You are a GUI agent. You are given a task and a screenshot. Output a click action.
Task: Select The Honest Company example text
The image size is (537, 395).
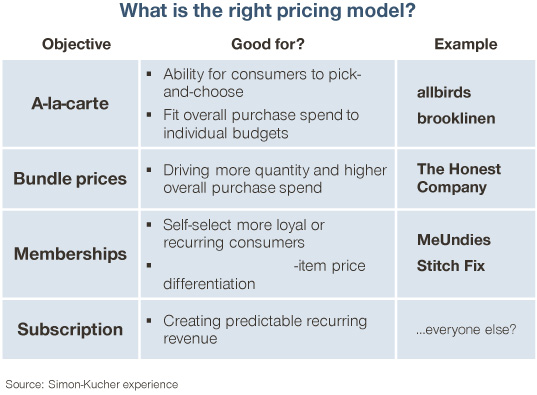[459, 178]
